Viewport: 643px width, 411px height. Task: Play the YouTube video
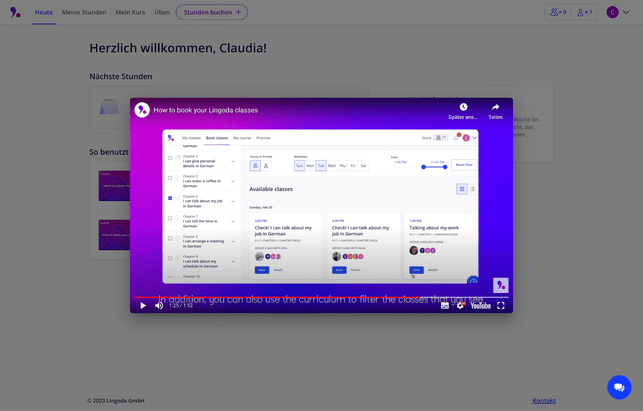(143, 305)
